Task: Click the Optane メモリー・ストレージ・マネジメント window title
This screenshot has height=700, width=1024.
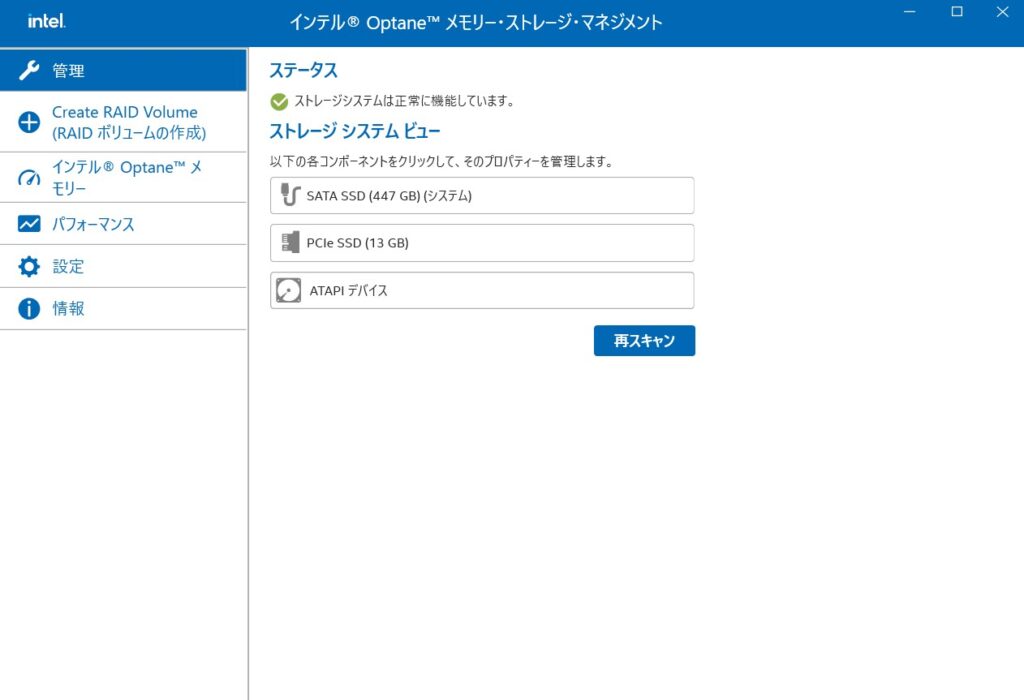Action: 475,22
